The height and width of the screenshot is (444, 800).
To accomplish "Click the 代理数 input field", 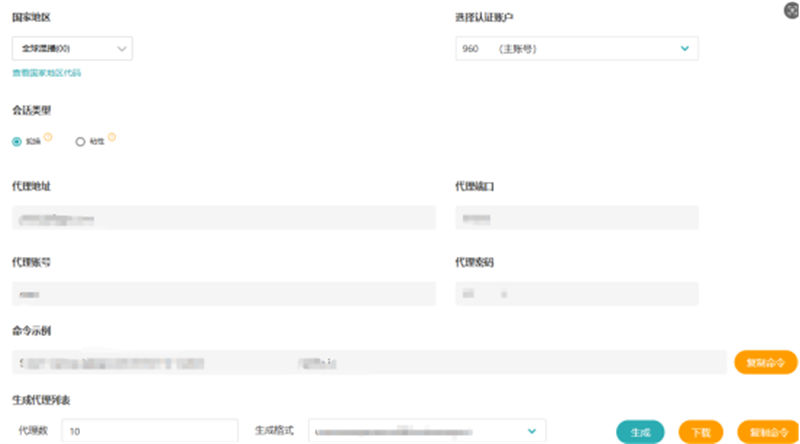I will (148, 431).
